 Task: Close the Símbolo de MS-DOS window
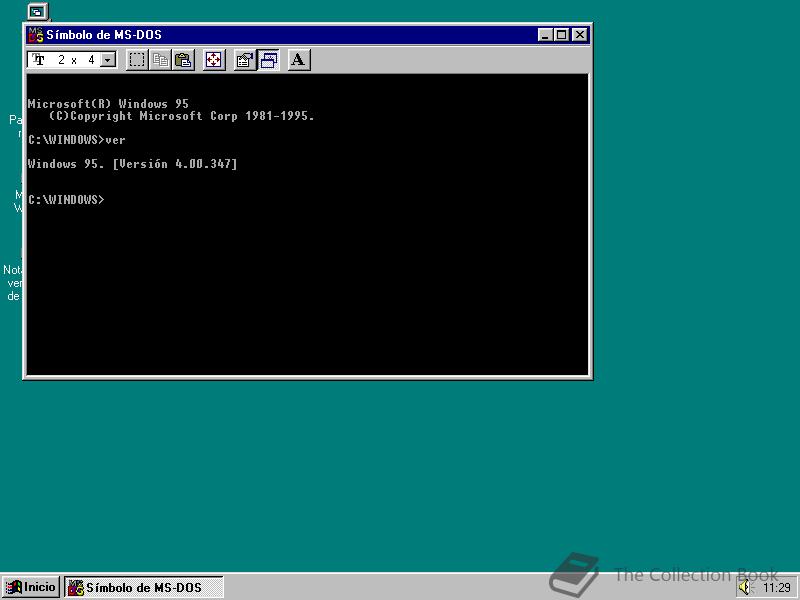[580, 35]
